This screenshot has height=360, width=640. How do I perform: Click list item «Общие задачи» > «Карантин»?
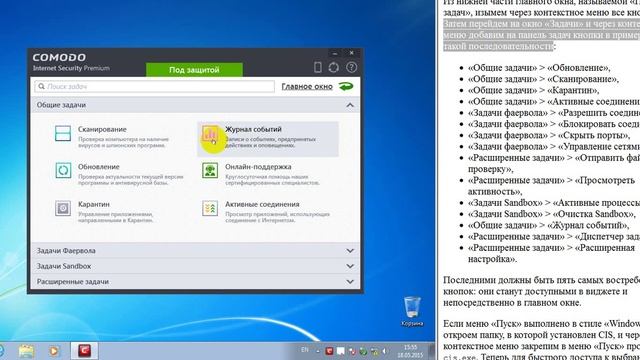(x=534, y=90)
